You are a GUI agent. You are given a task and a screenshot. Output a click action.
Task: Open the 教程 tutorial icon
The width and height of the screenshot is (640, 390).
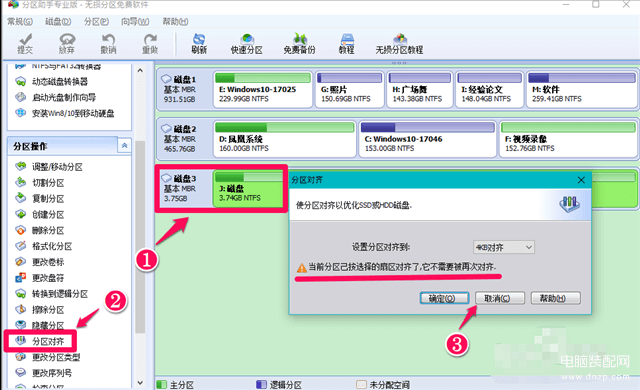(347, 44)
